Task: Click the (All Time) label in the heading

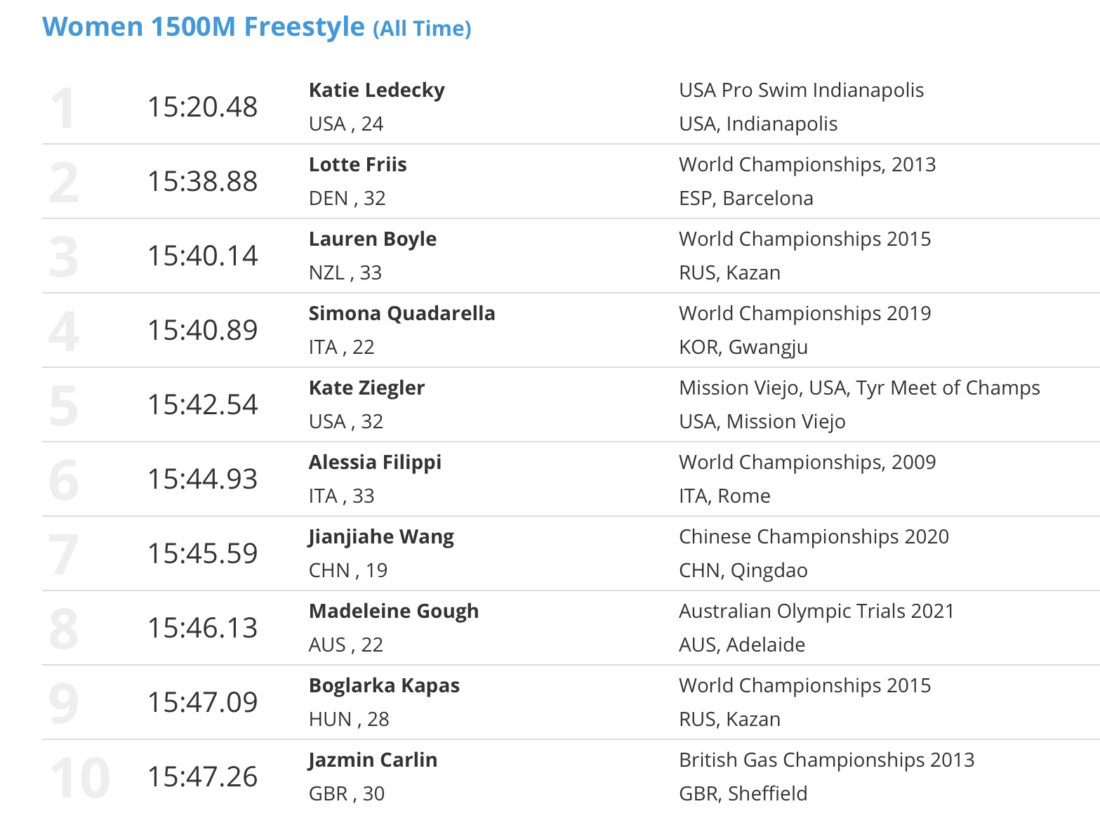Action: 422,29
